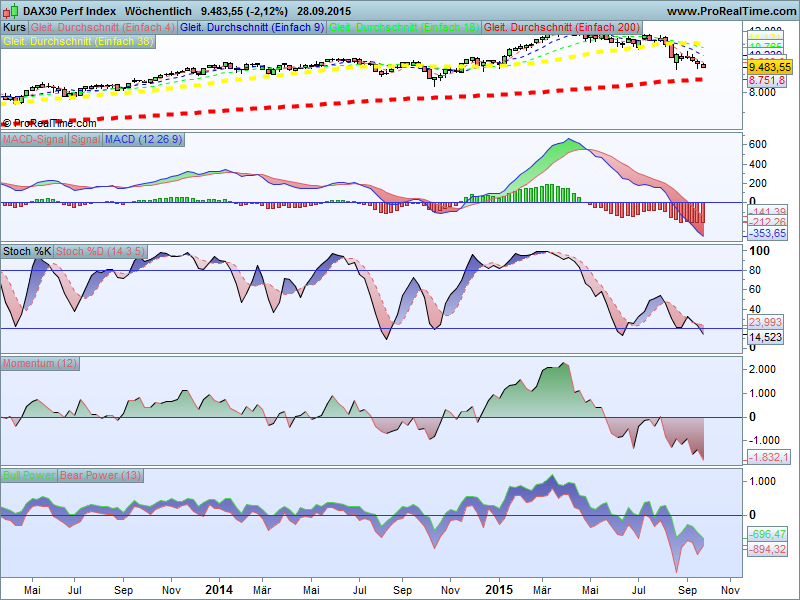
Task: Click the 100 level on stochastic axis
Action: point(759,251)
